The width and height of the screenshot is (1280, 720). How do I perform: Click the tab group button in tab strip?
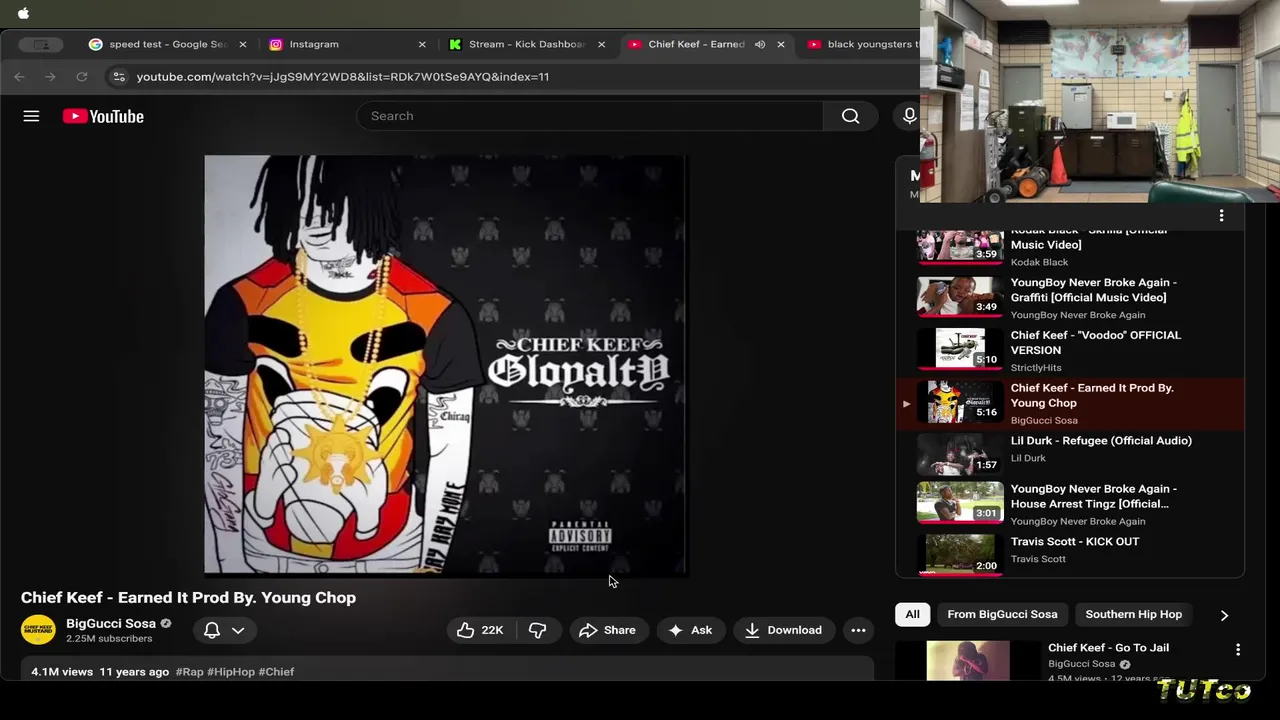click(x=41, y=44)
